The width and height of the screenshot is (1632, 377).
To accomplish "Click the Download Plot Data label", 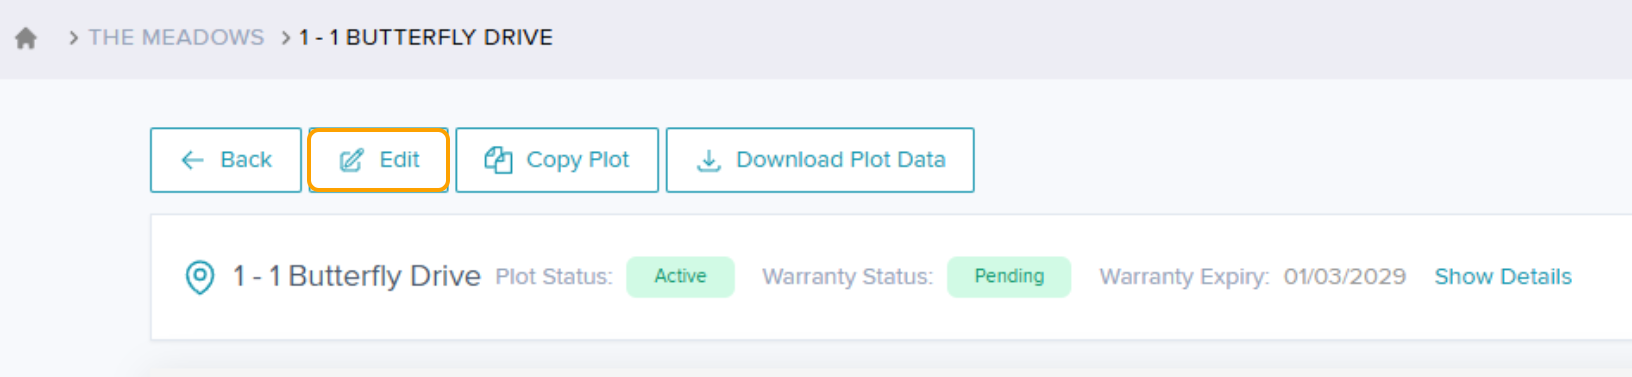I will [x=841, y=160].
